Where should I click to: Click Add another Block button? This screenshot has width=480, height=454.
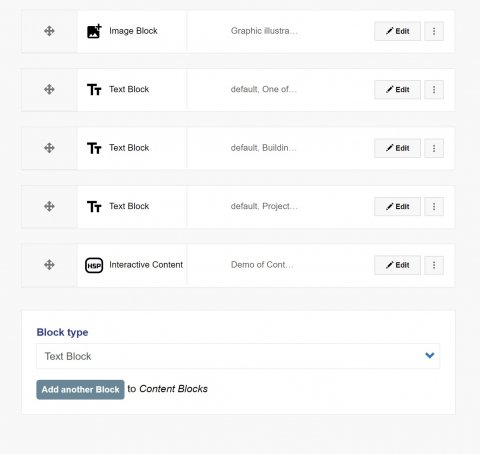click(80, 390)
